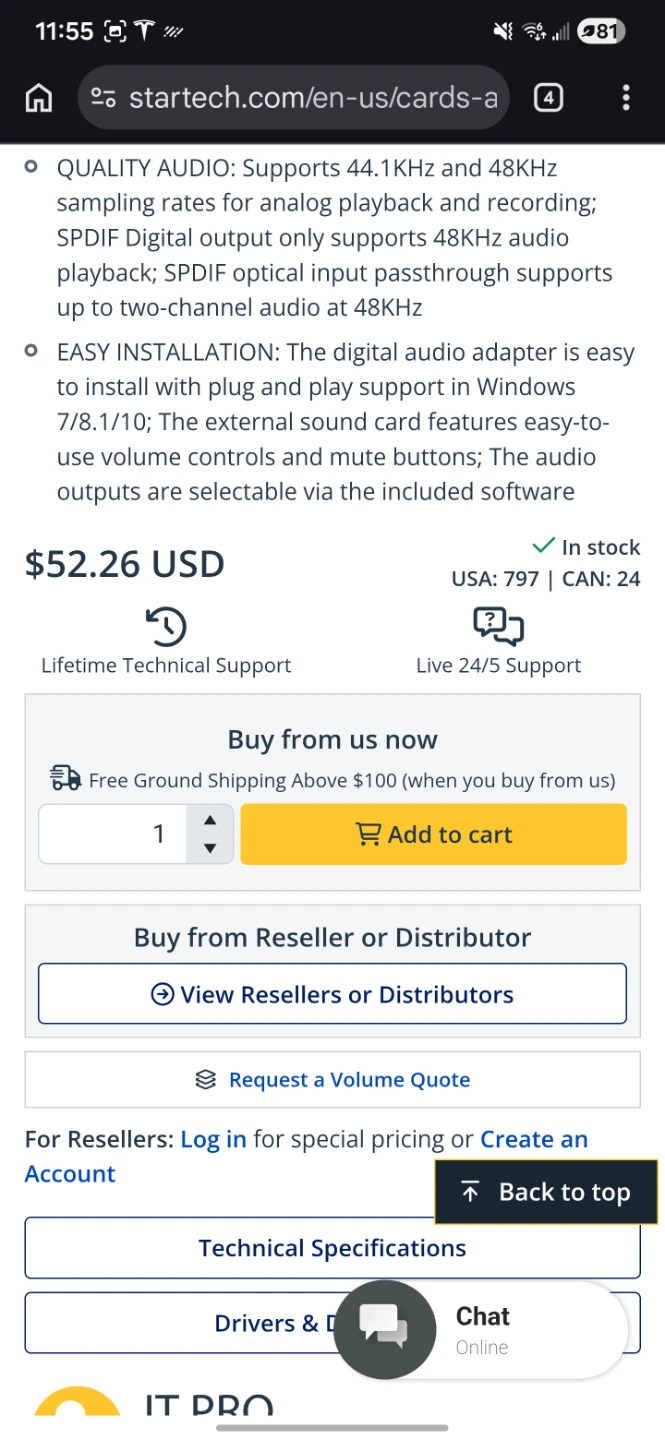665x1440 pixels.
Task: Add the sound card to cart
Action: 434,834
